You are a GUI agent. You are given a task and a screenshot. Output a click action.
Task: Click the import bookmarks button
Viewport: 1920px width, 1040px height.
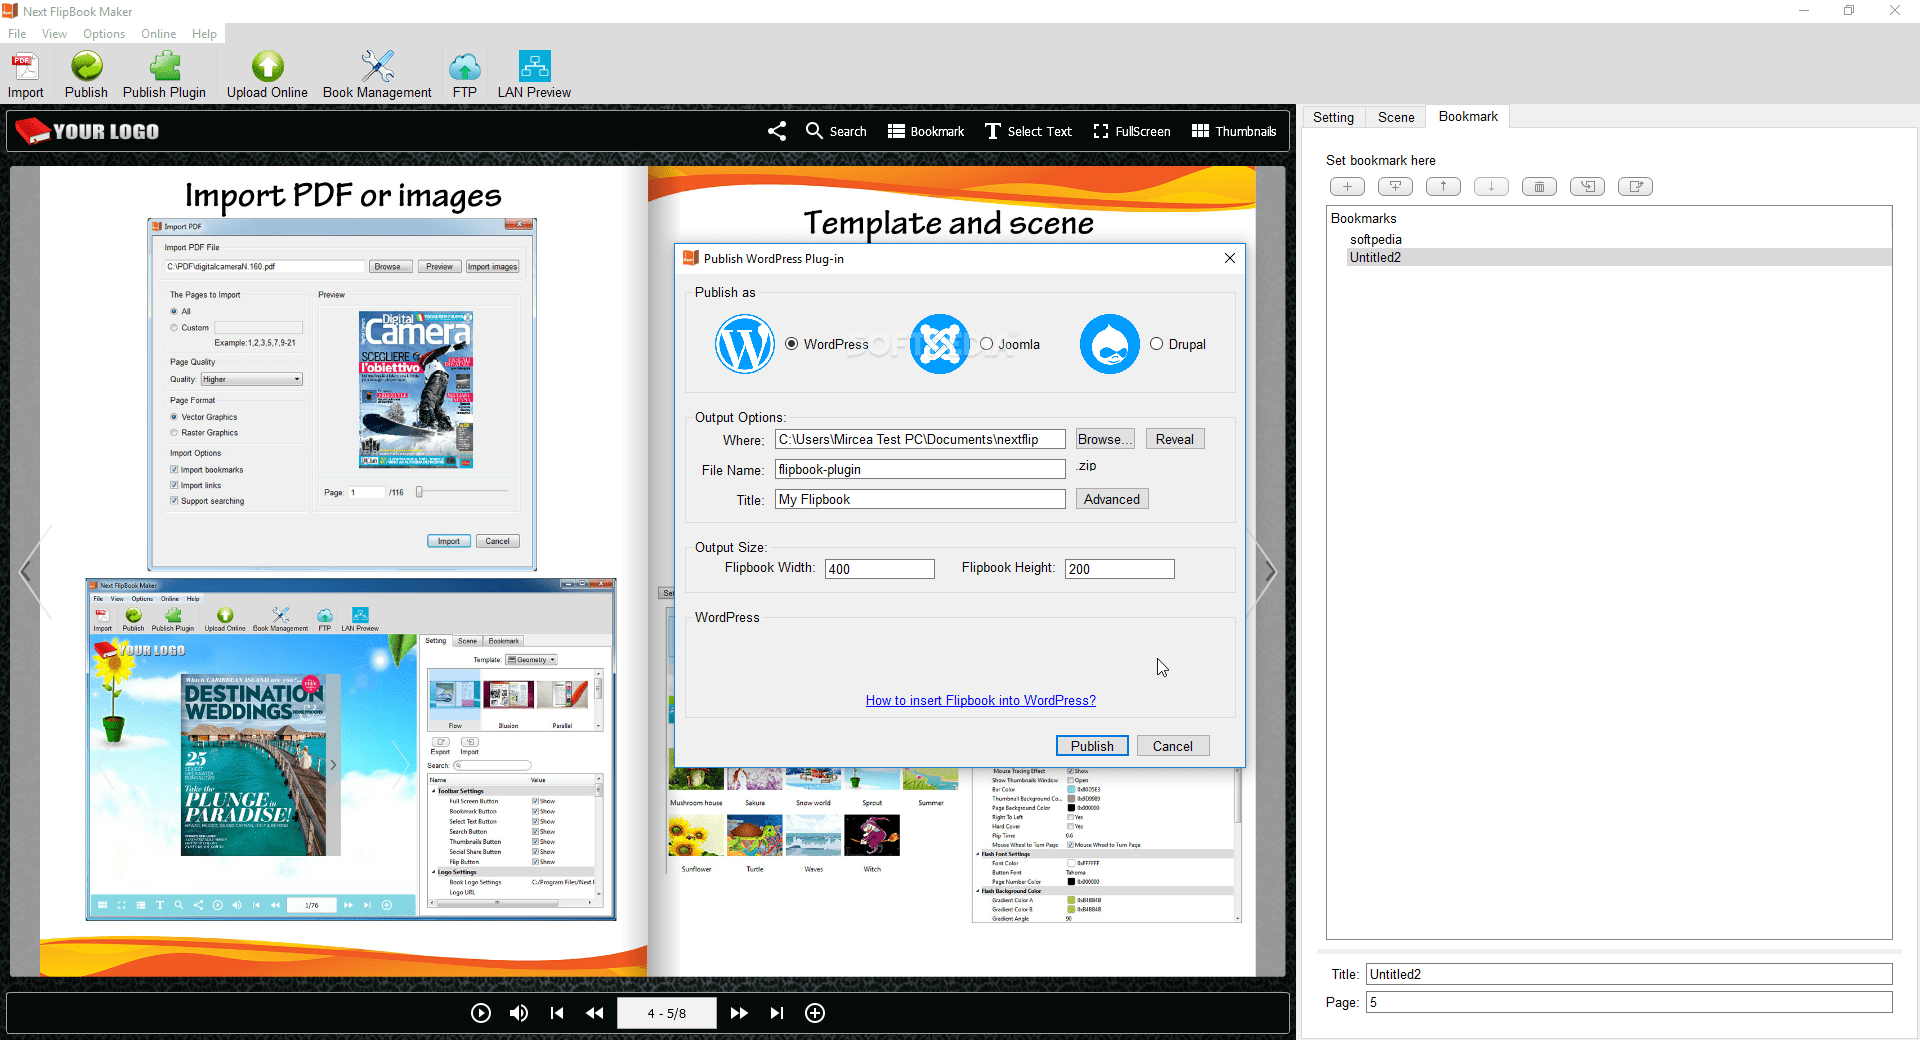click(x=1587, y=187)
